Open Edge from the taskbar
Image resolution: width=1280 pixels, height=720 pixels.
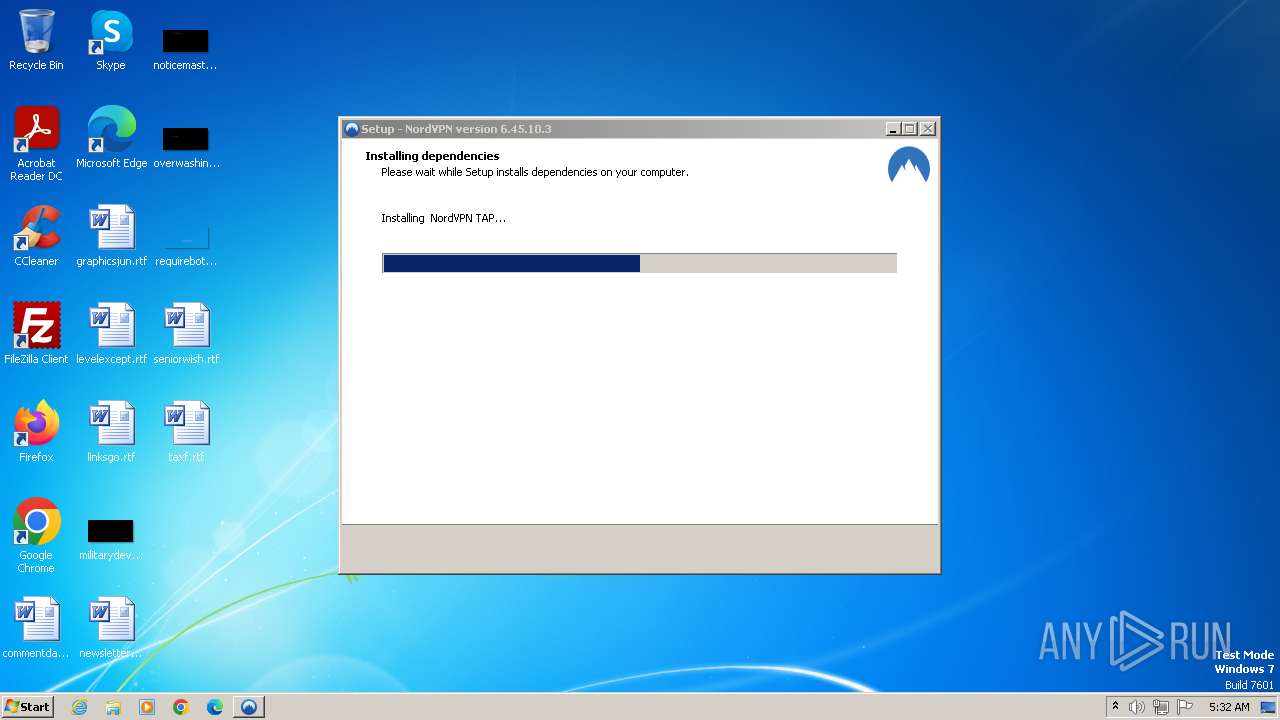pyautogui.click(x=215, y=707)
